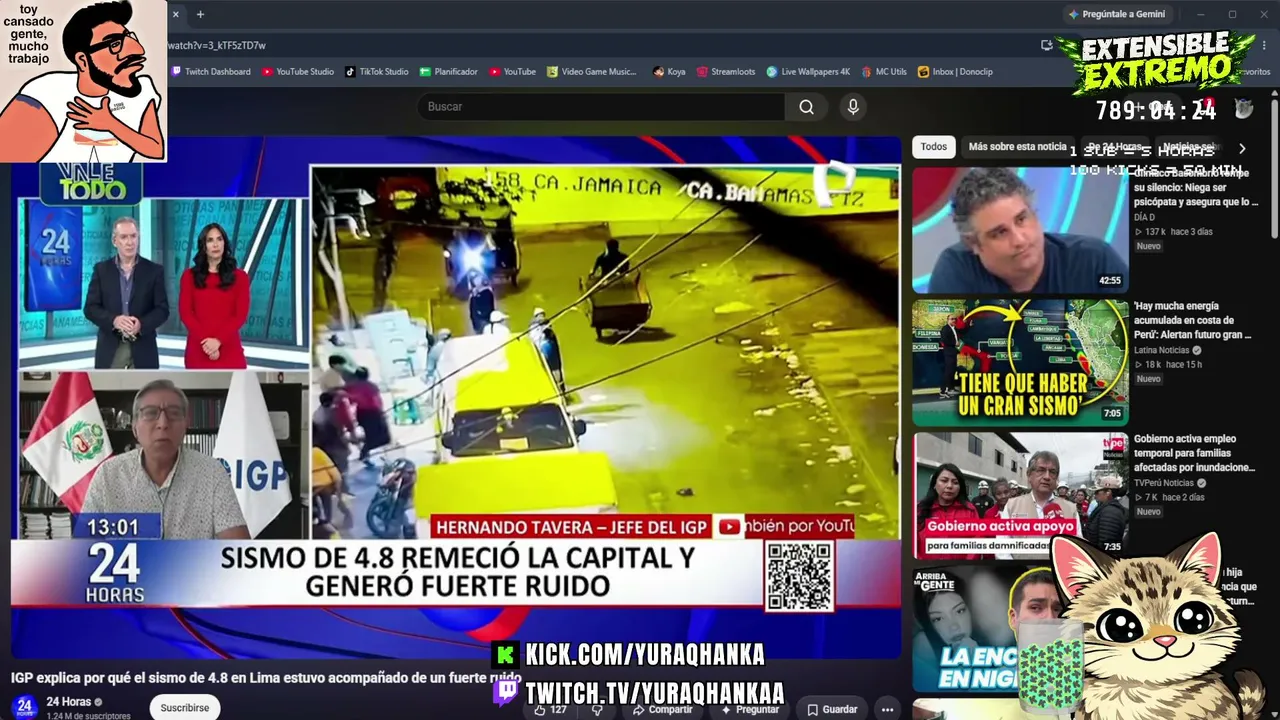1280x720 pixels.
Task: Click the Preguntar button
Action: 750,709
